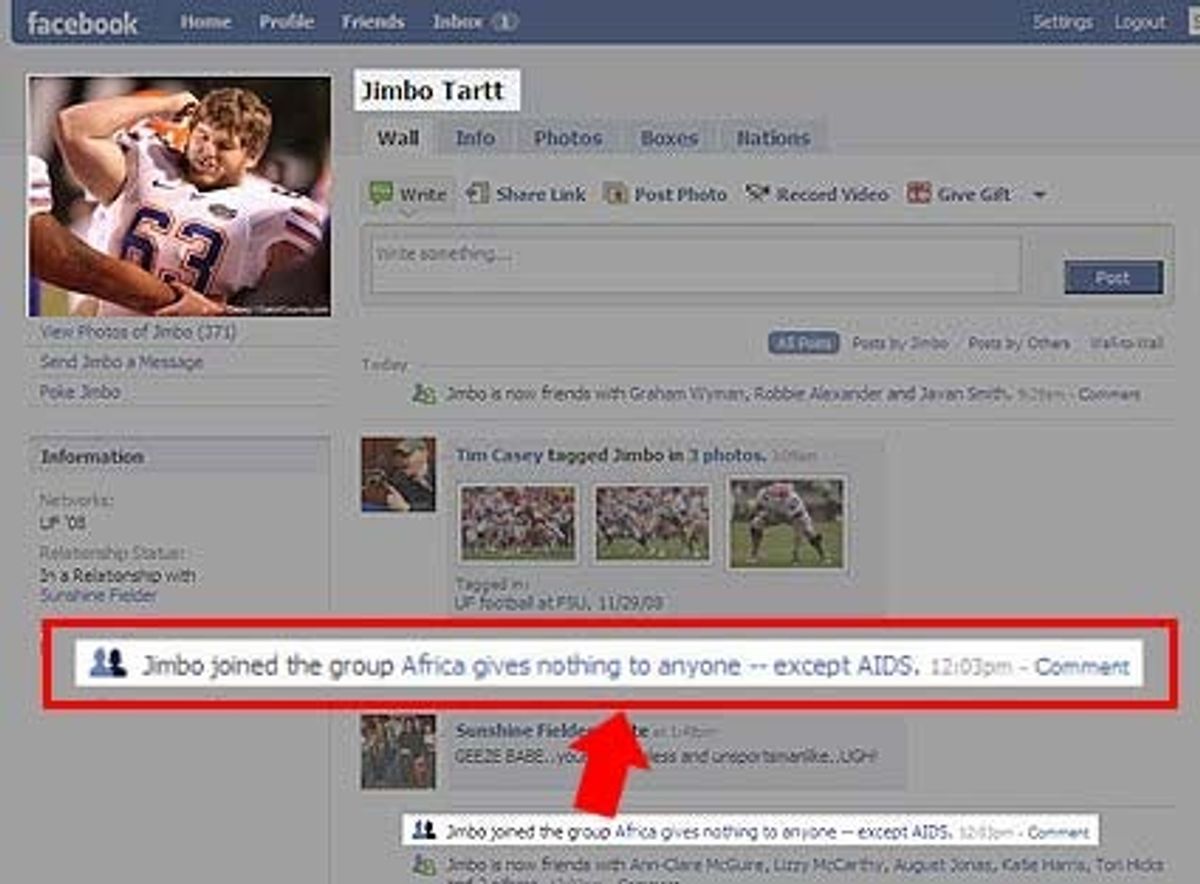This screenshot has height=884, width=1200.
Task: Expand the dropdown arrow after Give Gift
Action: pyautogui.click(x=1038, y=195)
